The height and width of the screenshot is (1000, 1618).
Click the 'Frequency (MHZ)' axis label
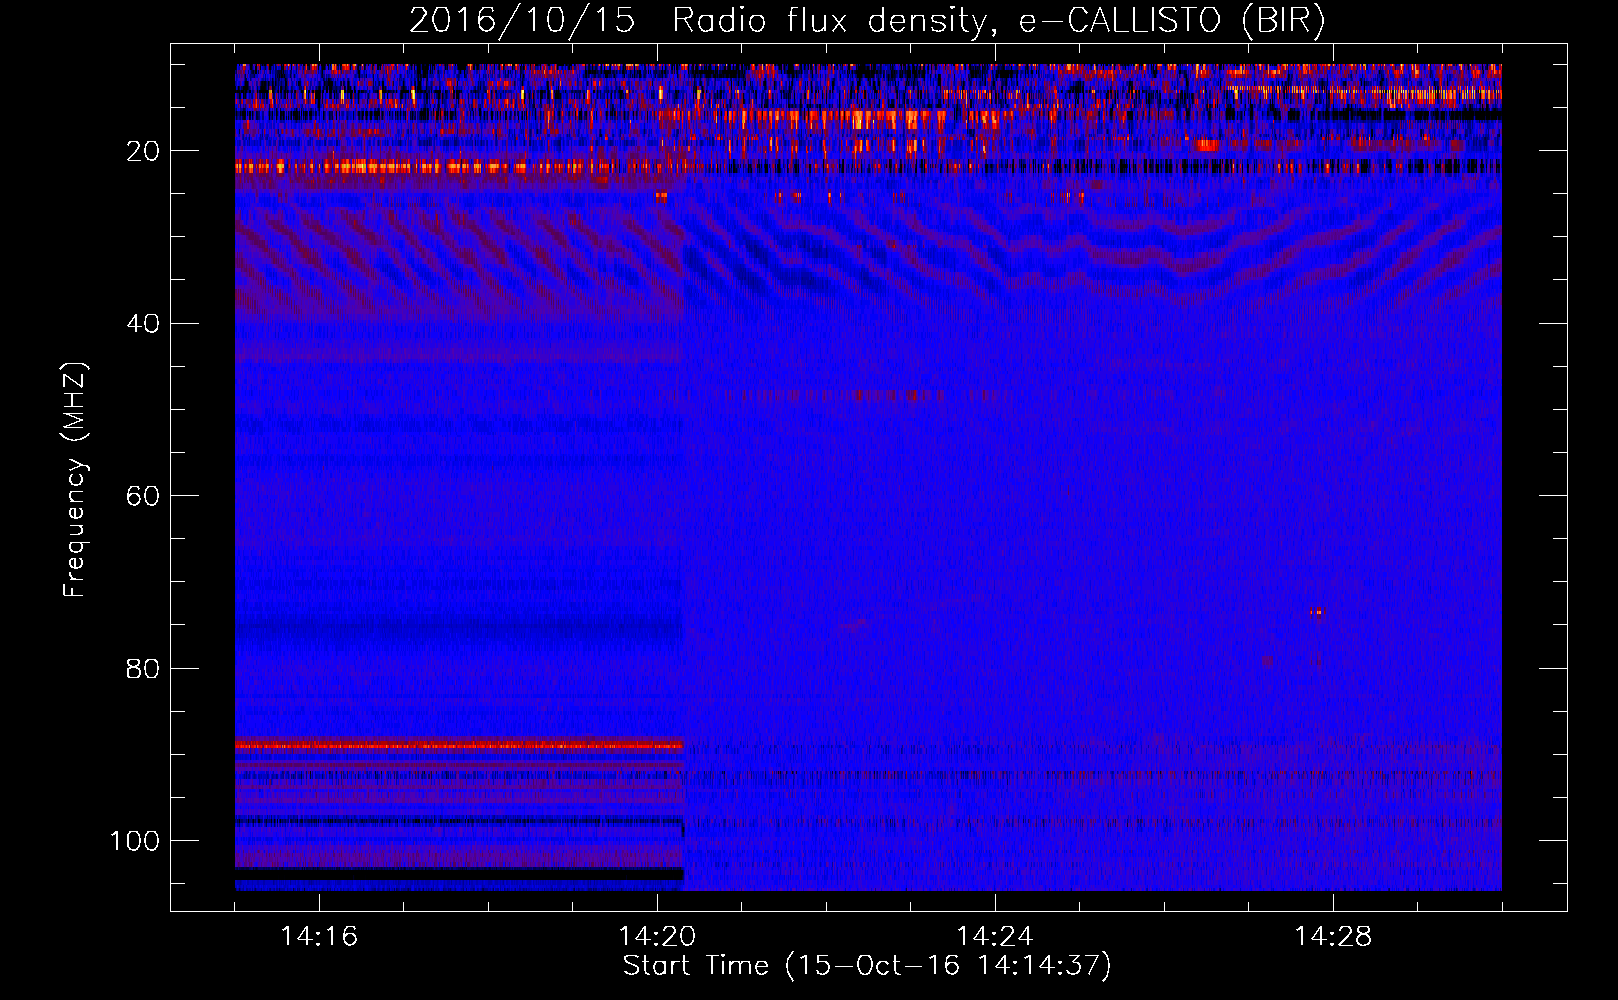point(75,479)
